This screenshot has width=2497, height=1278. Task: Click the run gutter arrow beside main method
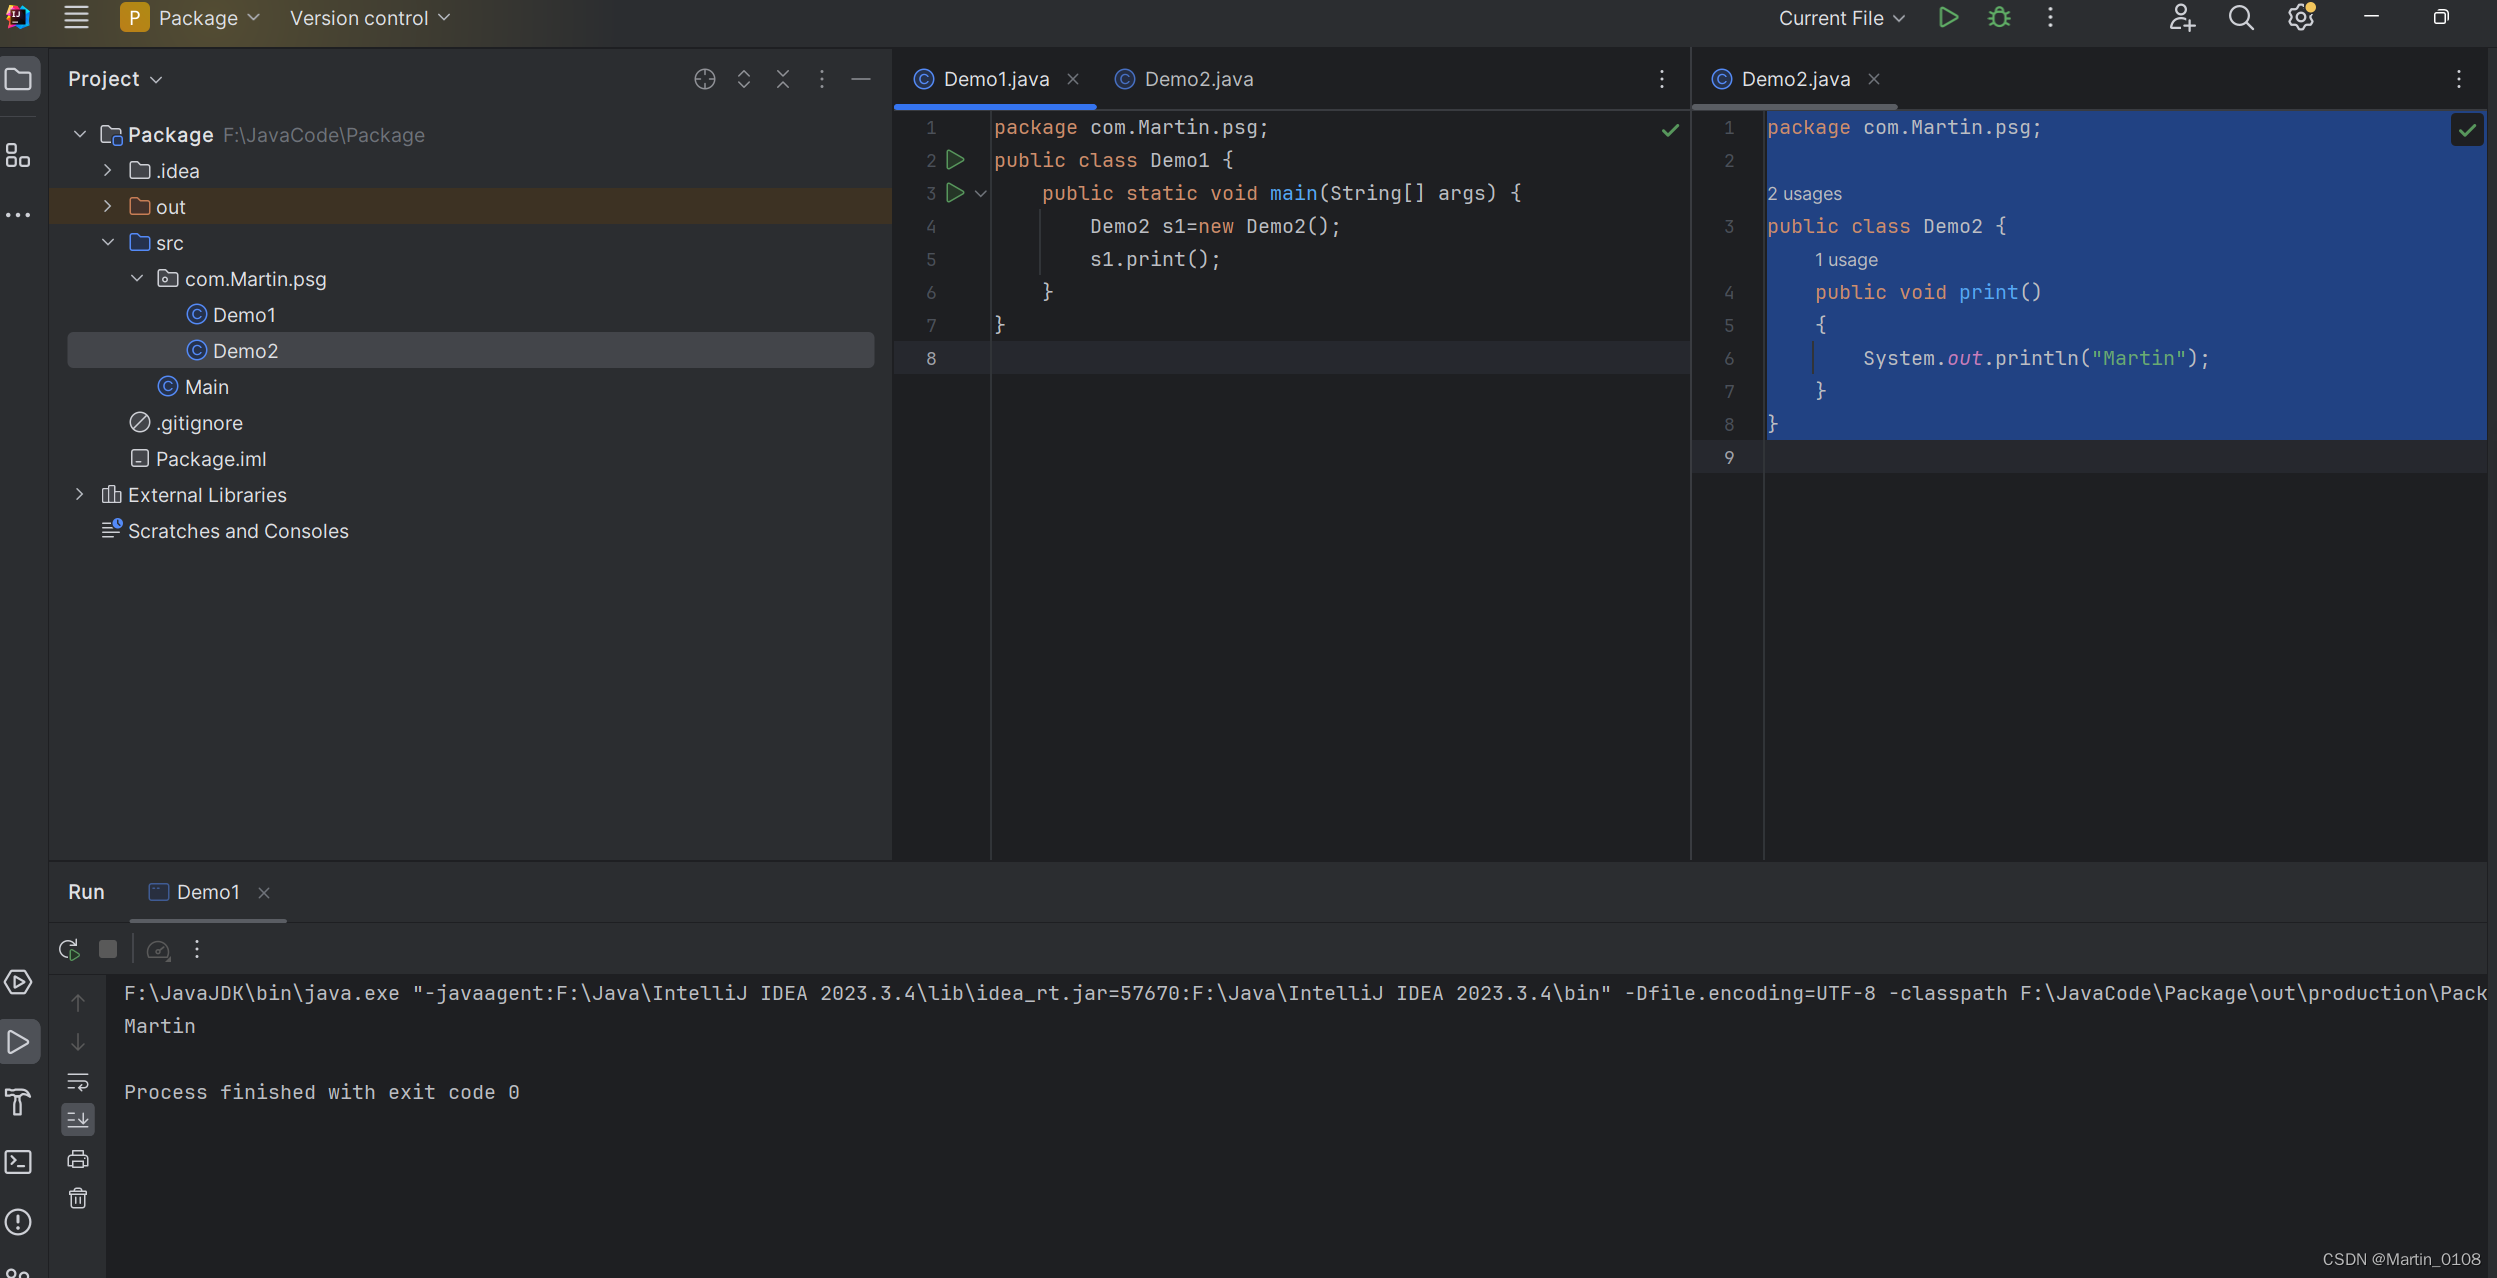[955, 193]
